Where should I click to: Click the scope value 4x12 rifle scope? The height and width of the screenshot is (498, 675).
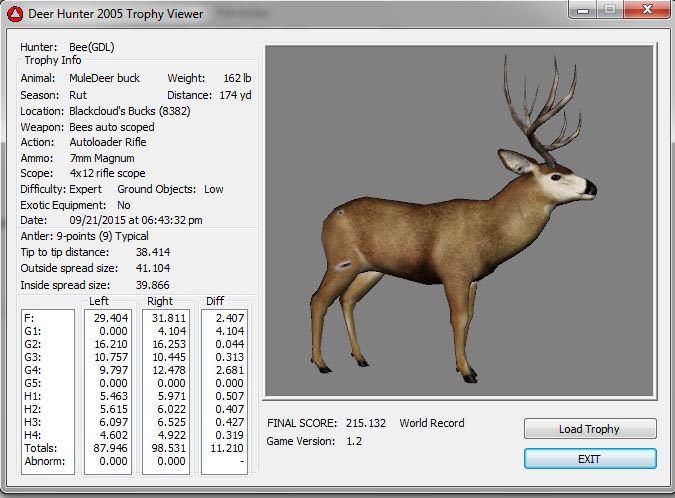coord(107,173)
